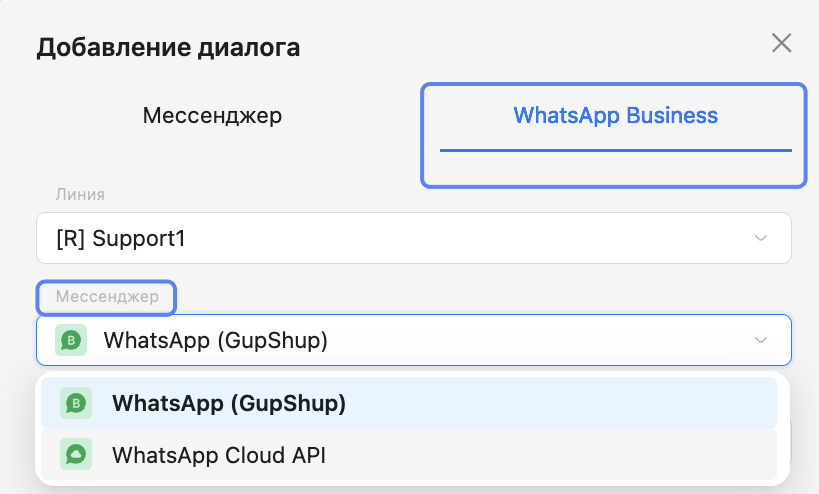Screen dimensions: 819x494
Task: Collapse the Мессенджер list using its chevron
Action: [x=761, y=340]
